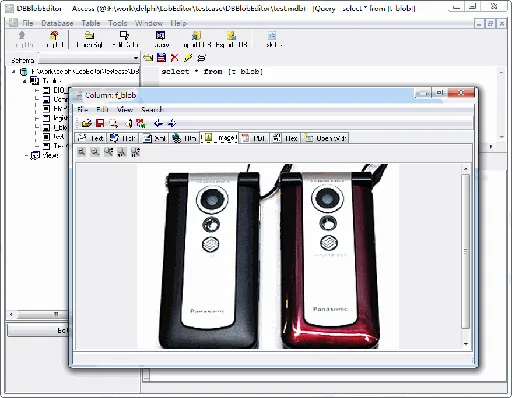The image size is (512, 398).
Task: Open the Table menu
Action: (x=91, y=23)
